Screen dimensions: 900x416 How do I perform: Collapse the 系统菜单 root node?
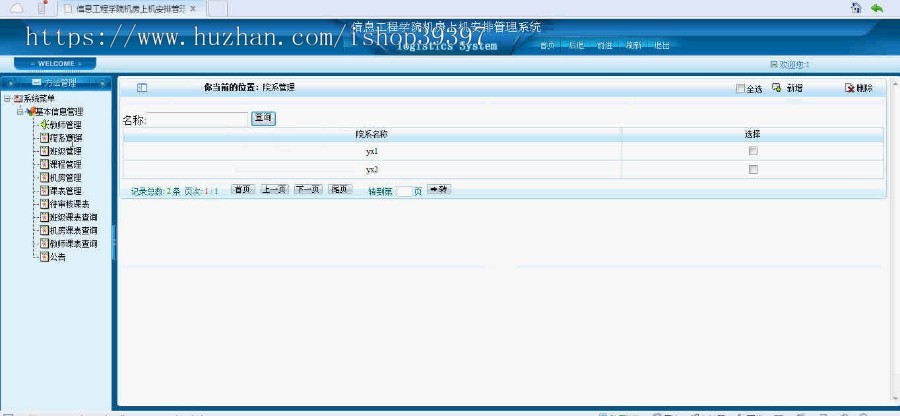[6, 99]
